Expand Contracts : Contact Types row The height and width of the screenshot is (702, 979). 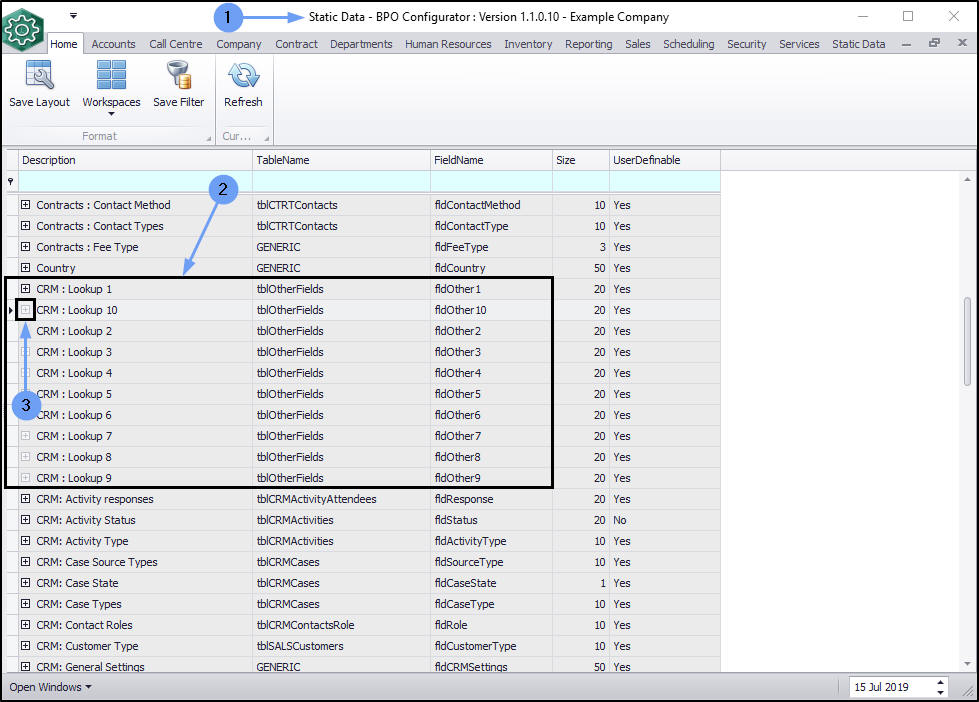pyautogui.click(x=25, y=225)
